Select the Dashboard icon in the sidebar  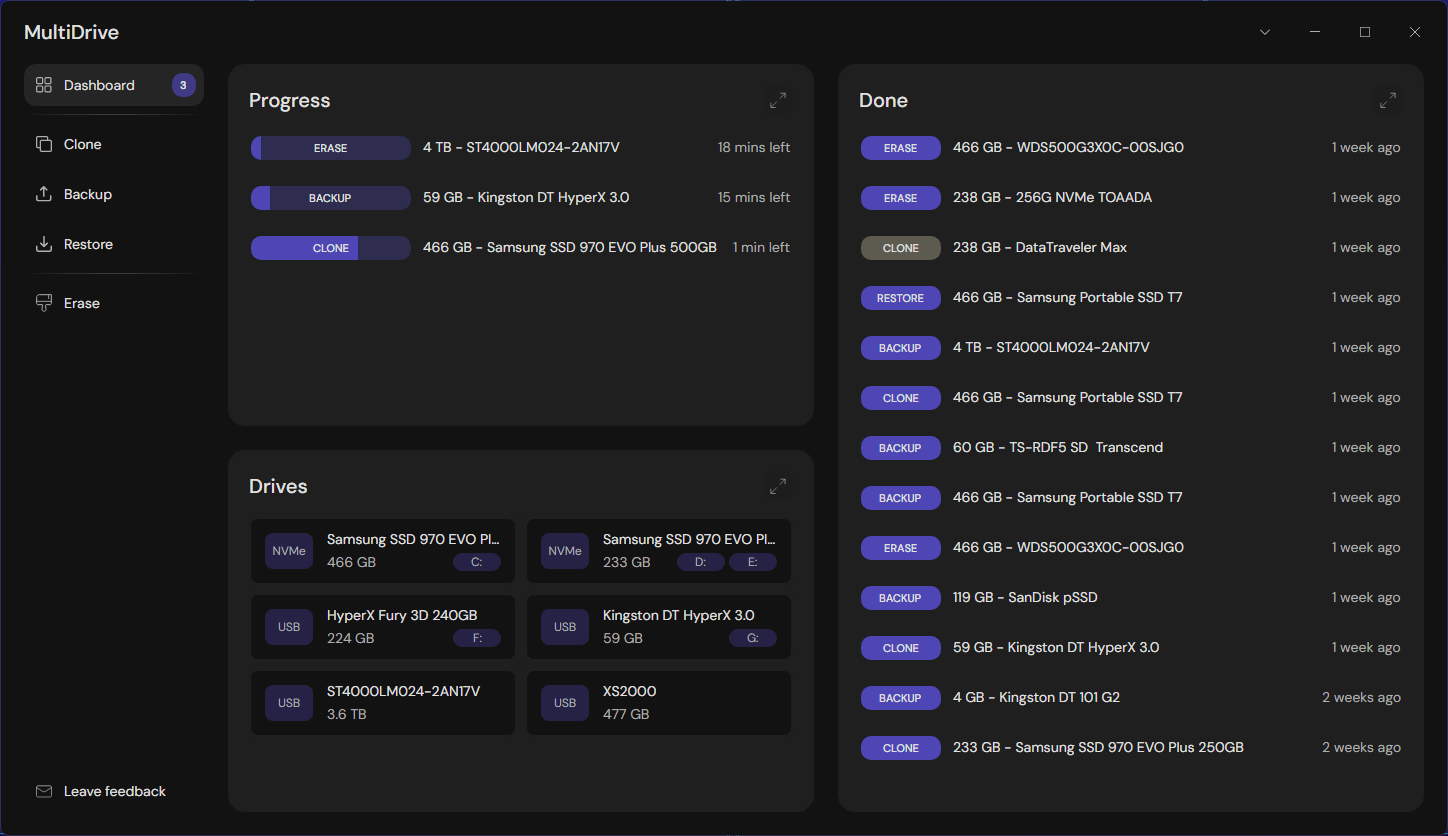coord(44,85)
